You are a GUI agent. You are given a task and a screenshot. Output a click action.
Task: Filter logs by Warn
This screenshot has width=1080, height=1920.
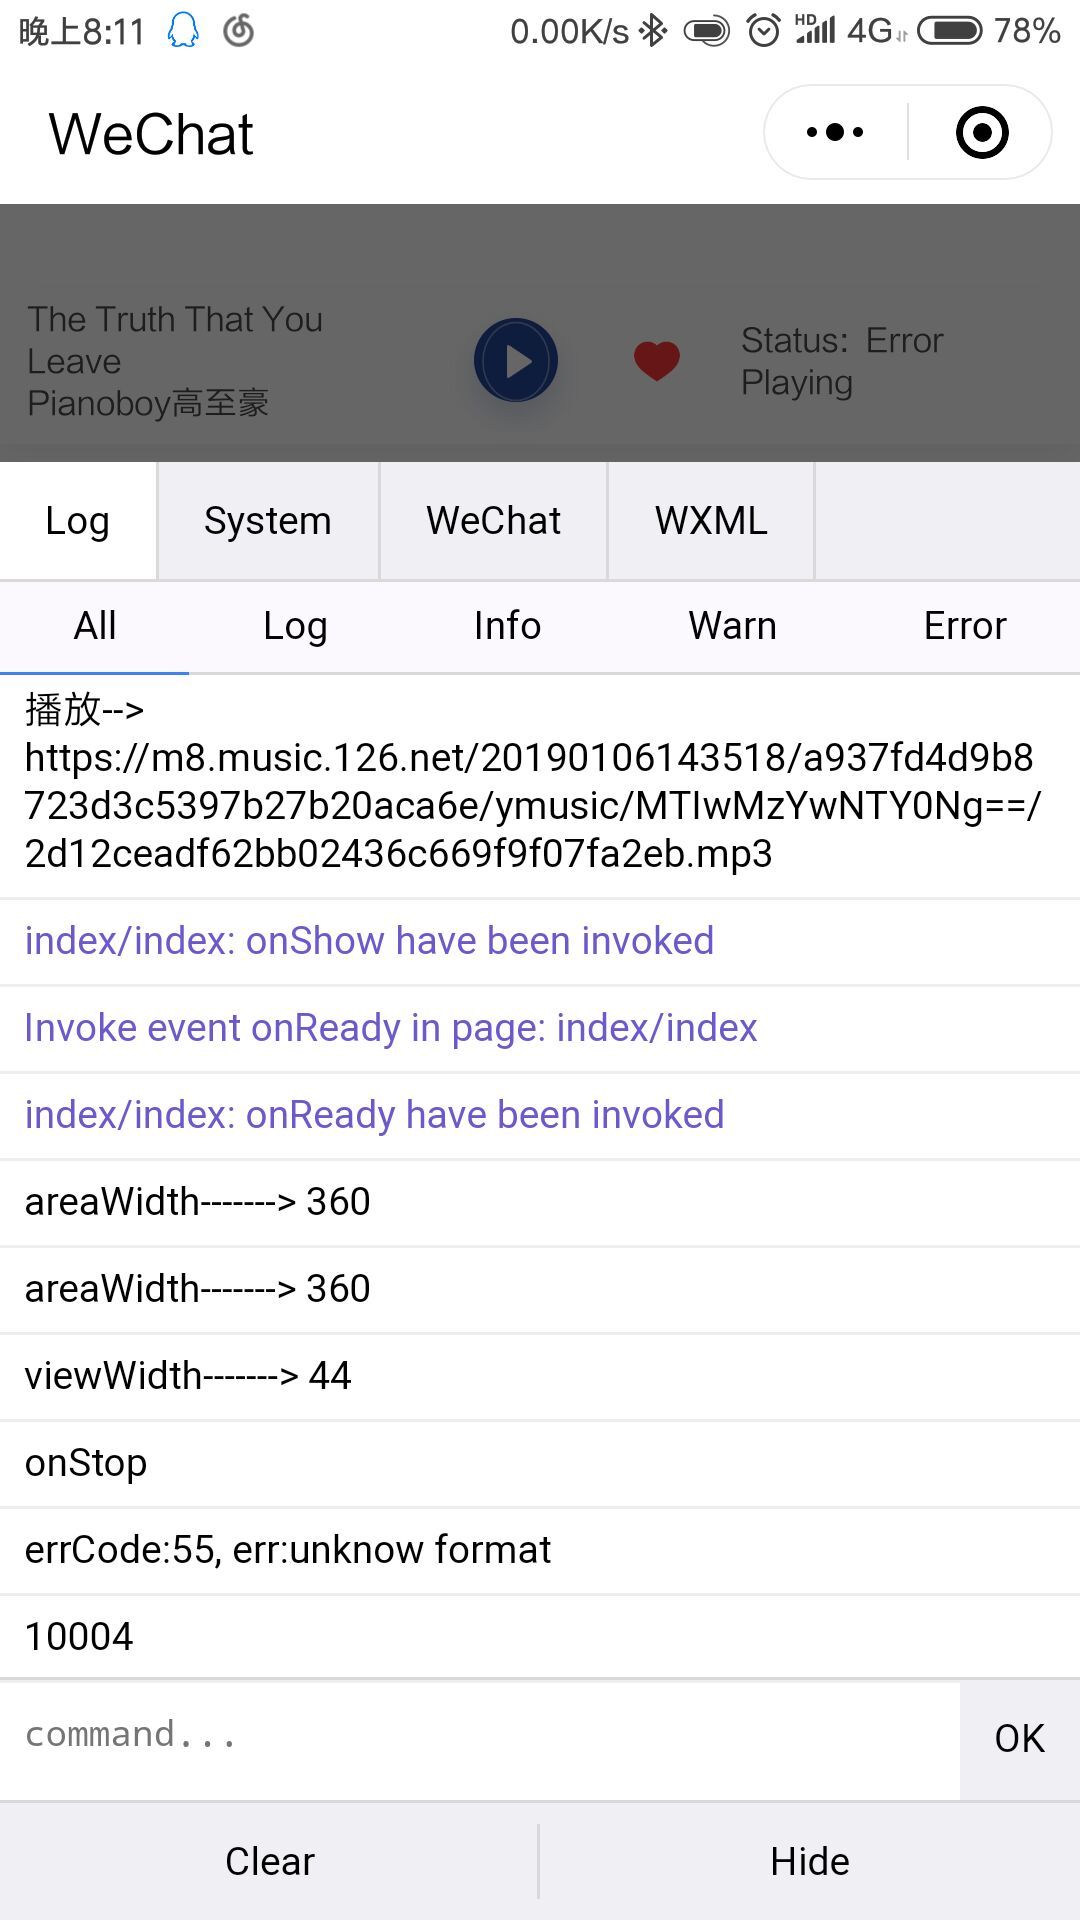[732, 626]
